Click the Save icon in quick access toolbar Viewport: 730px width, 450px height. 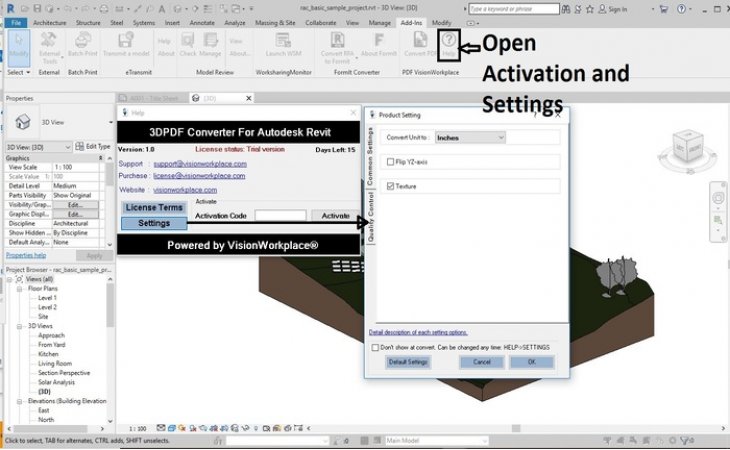coord(37,9)
